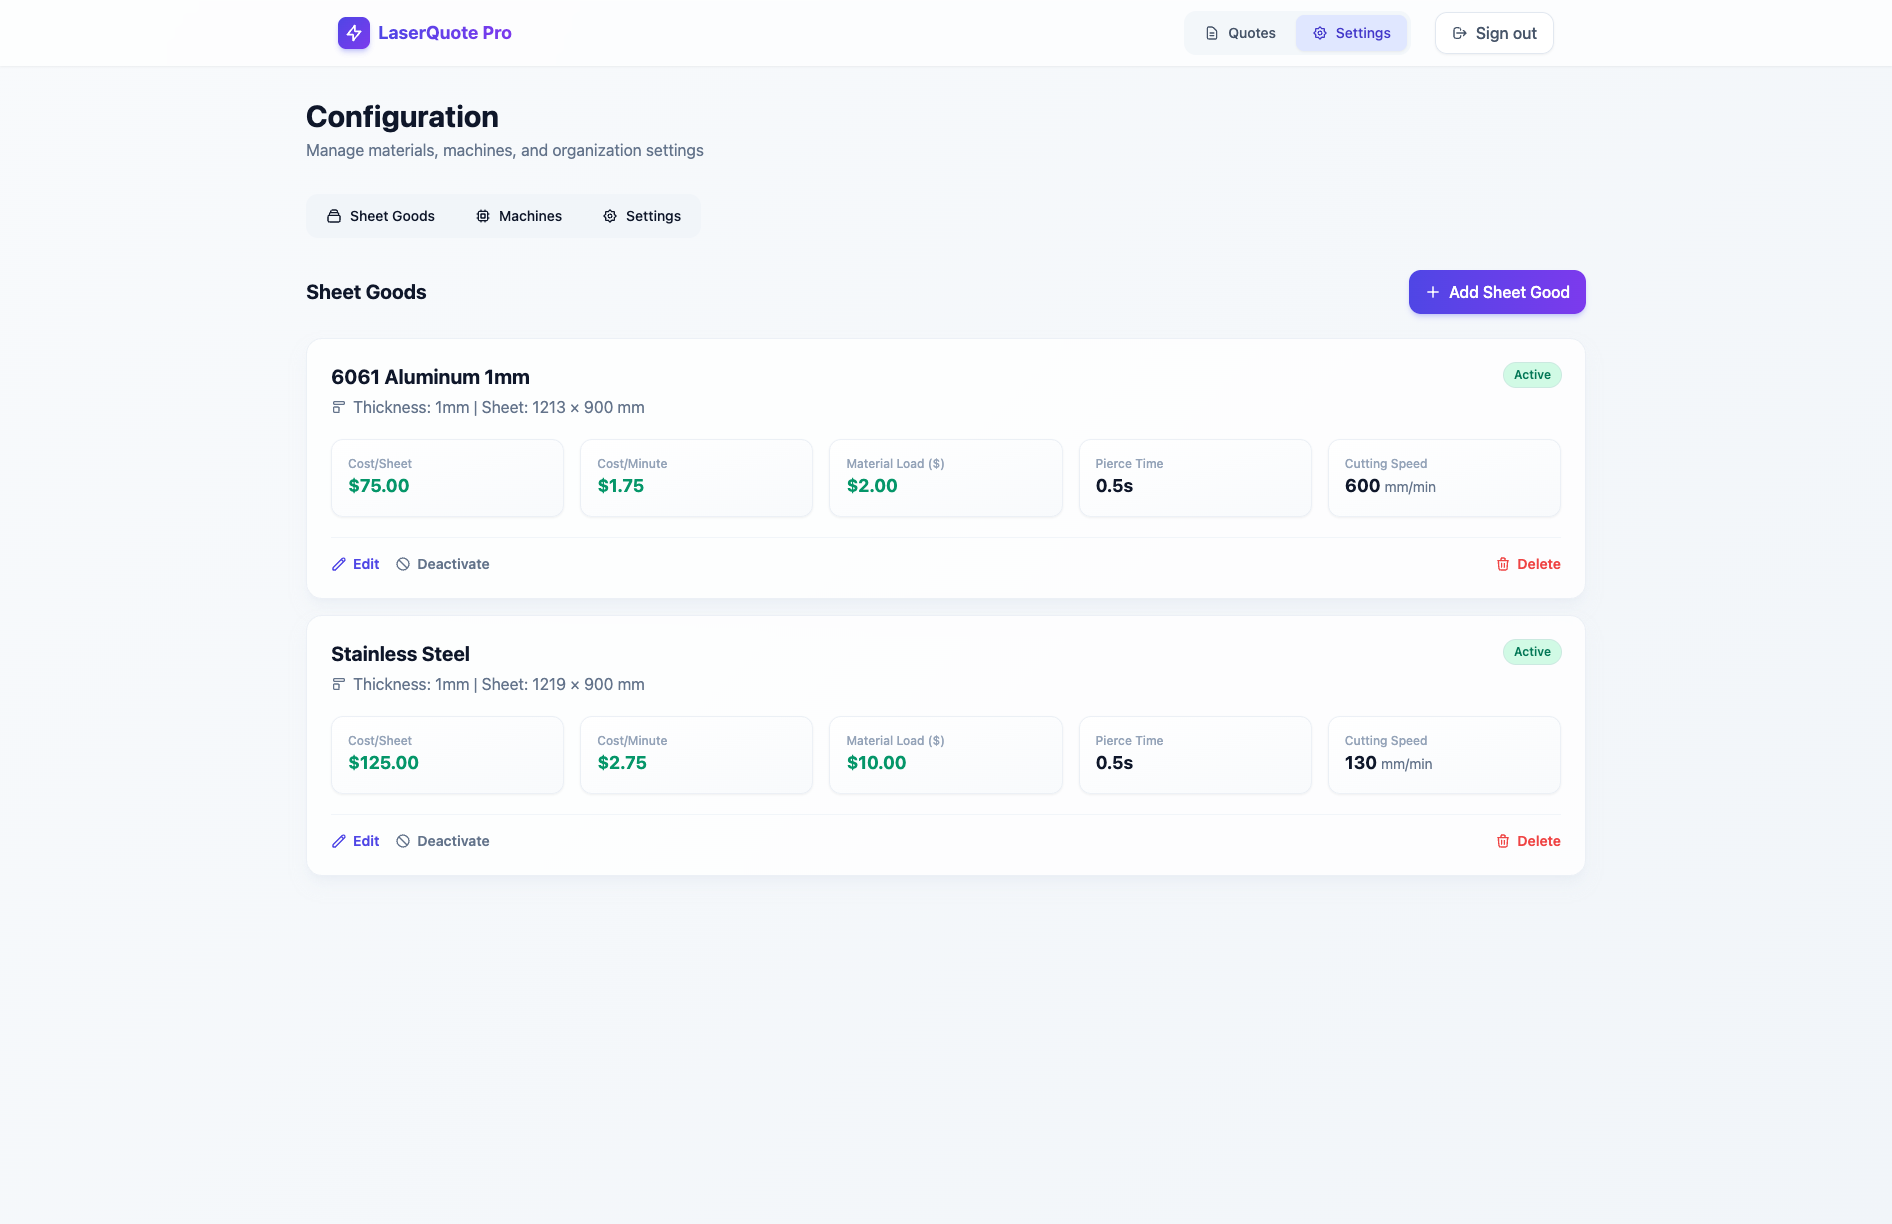The image size is (1892, 1224).
Task: Click the Sign out button
Action: point(1493,33)
